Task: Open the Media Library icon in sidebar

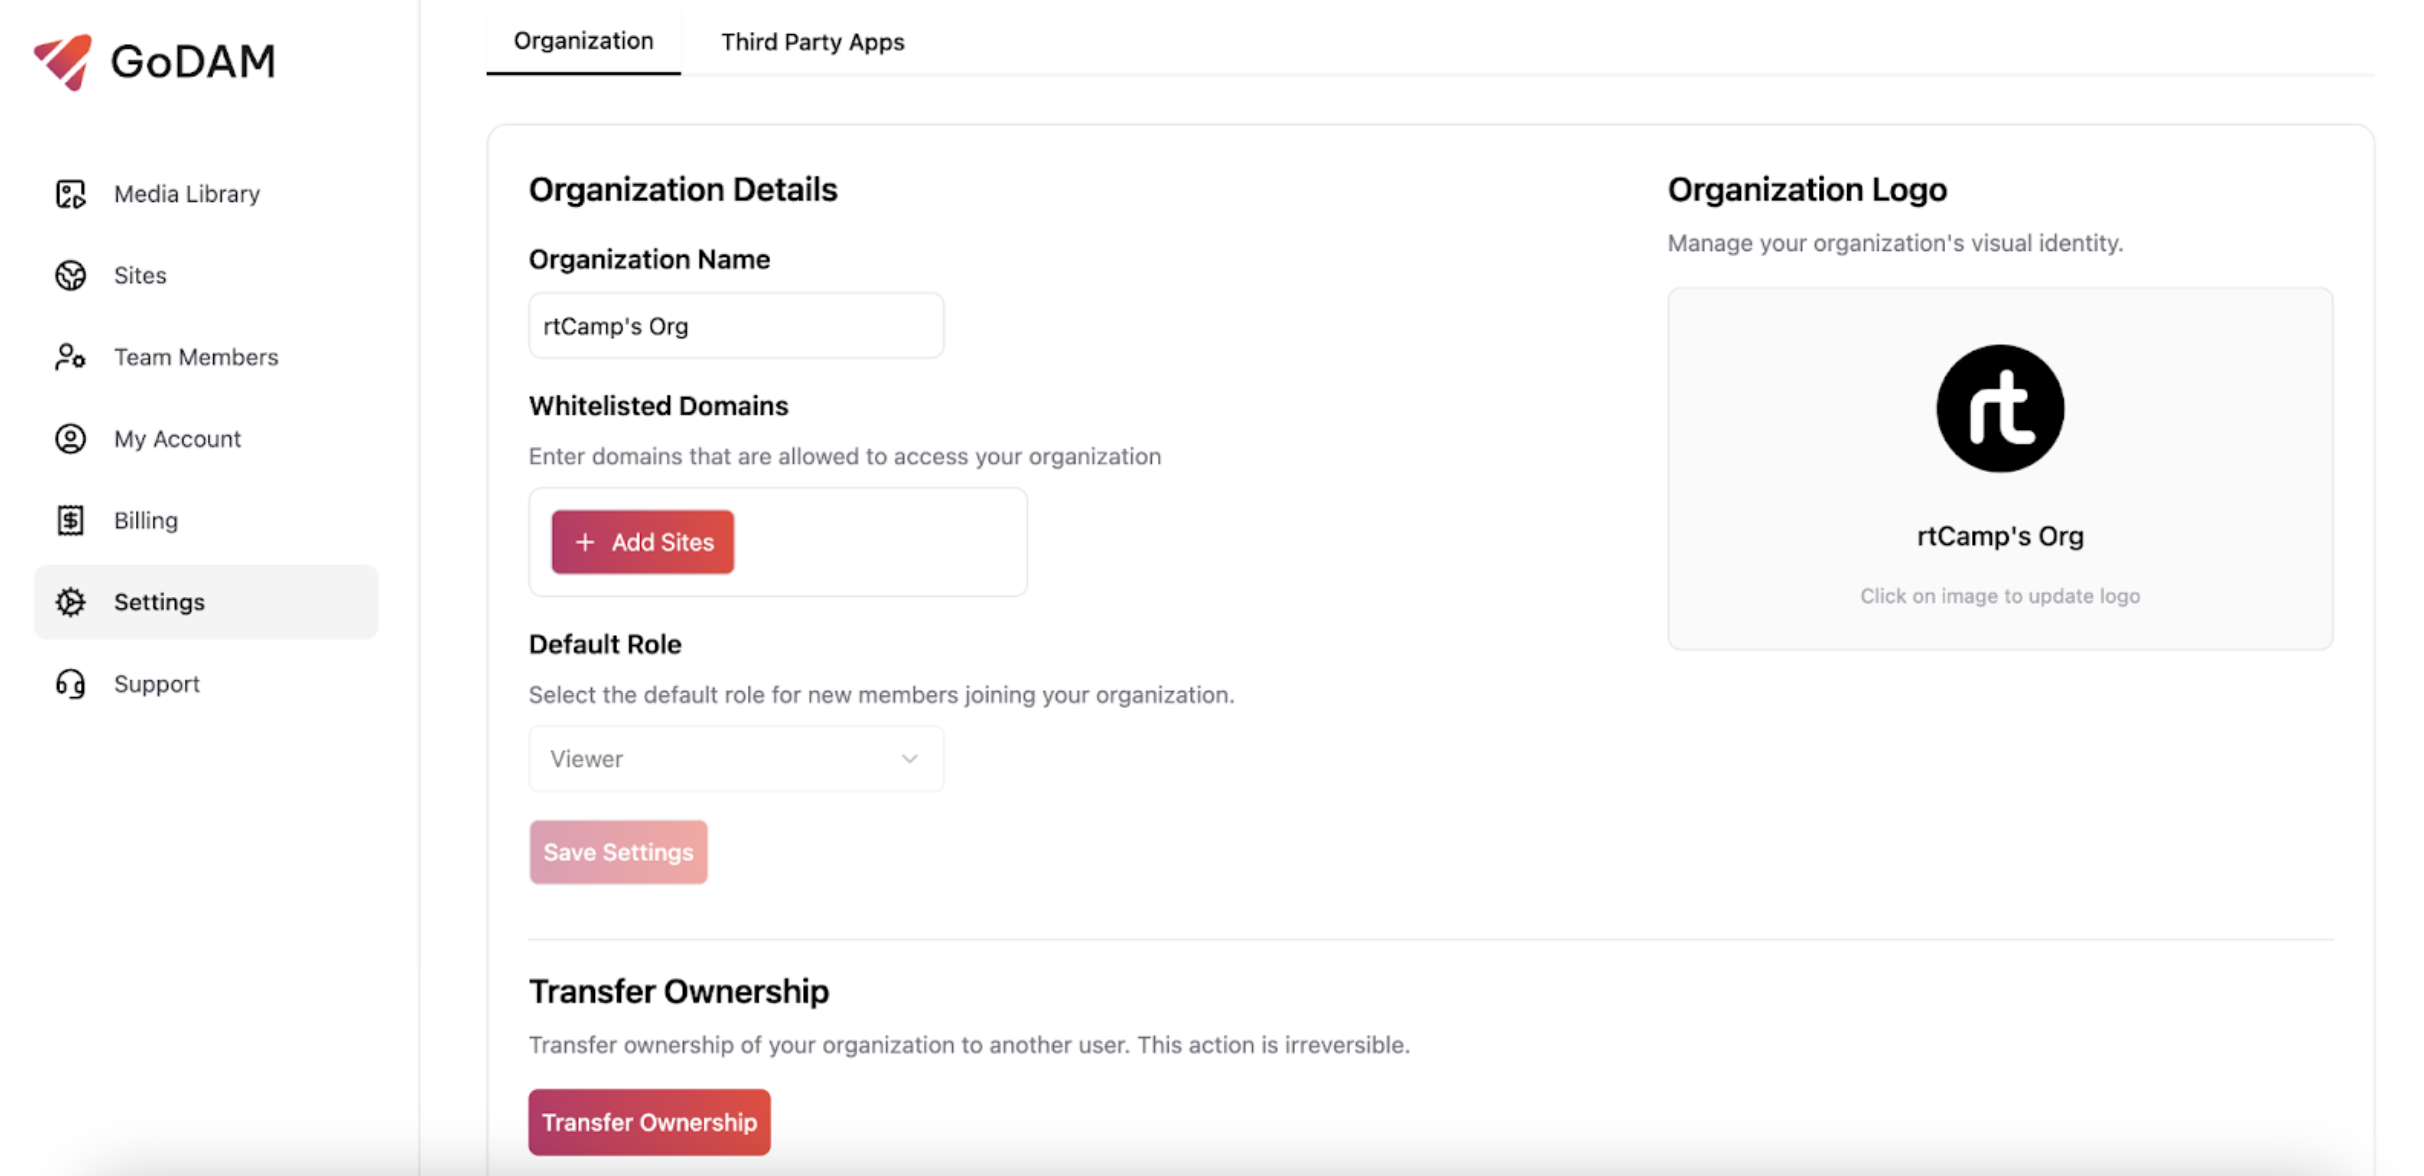Action: coord(69,193)
